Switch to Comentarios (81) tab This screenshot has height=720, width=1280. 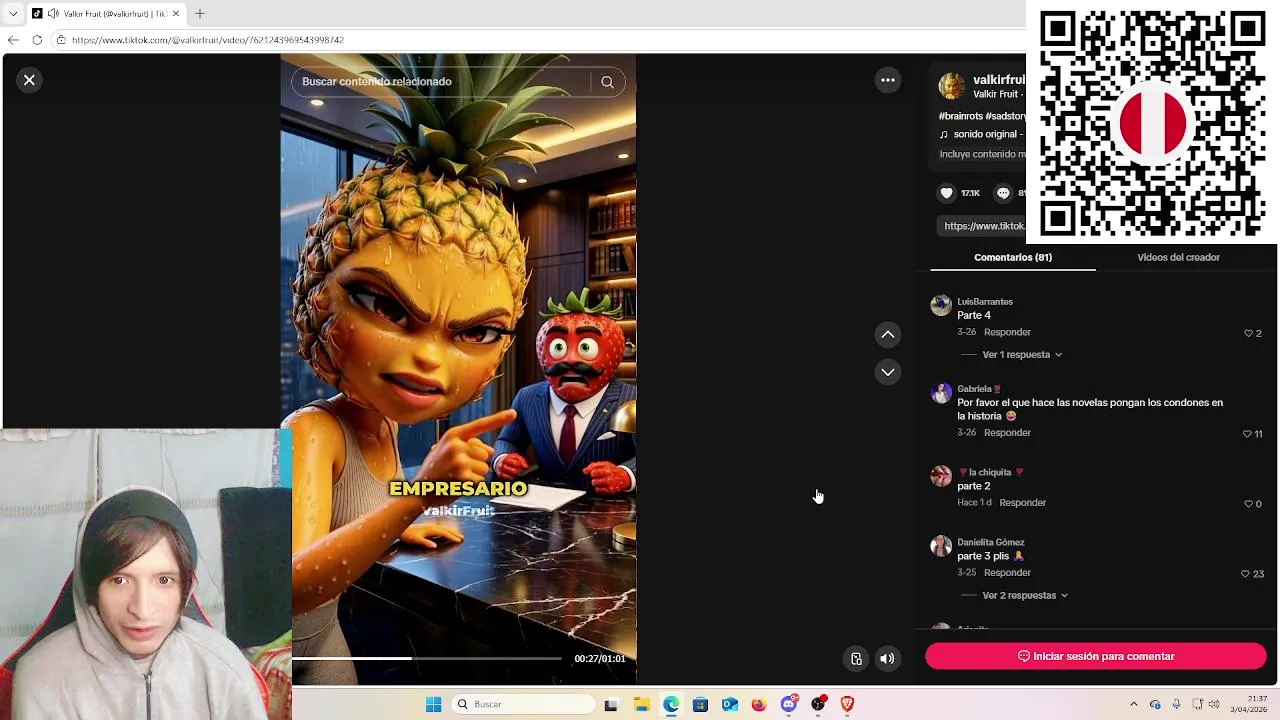click(x=1013, y=257)
